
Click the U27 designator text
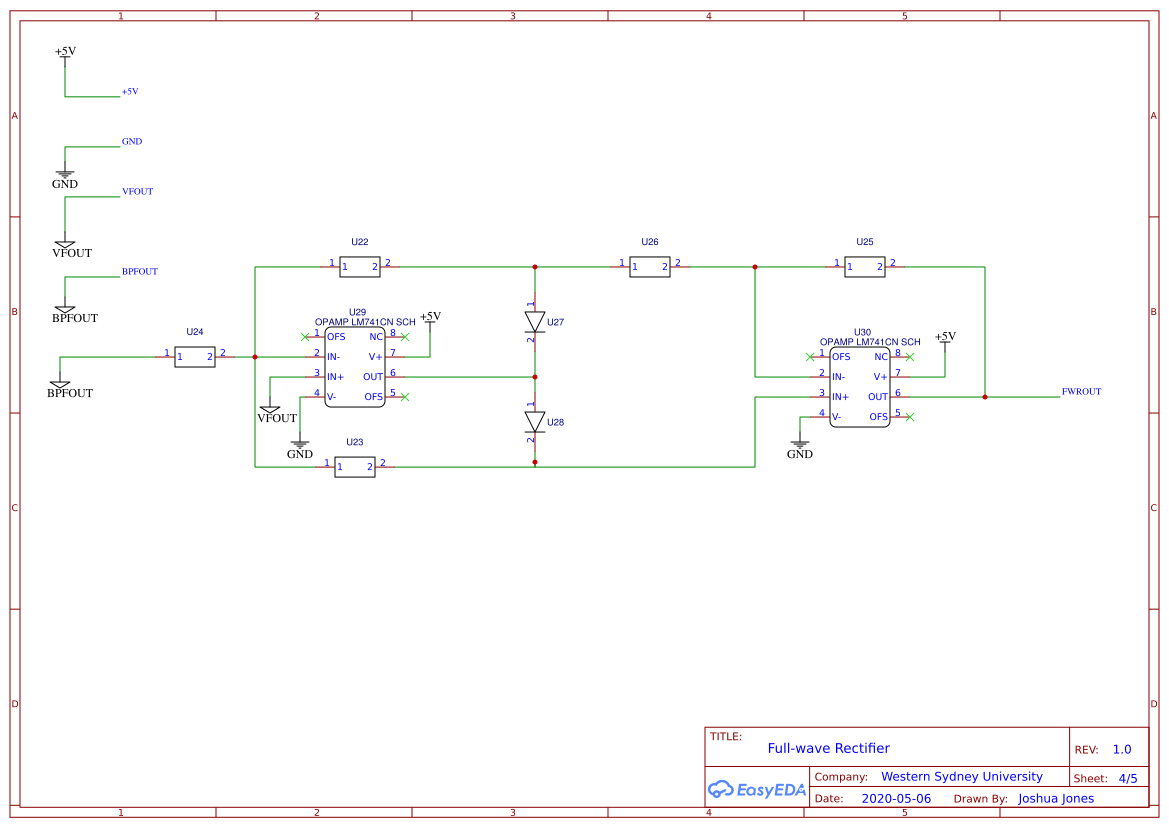coord(555,323)
